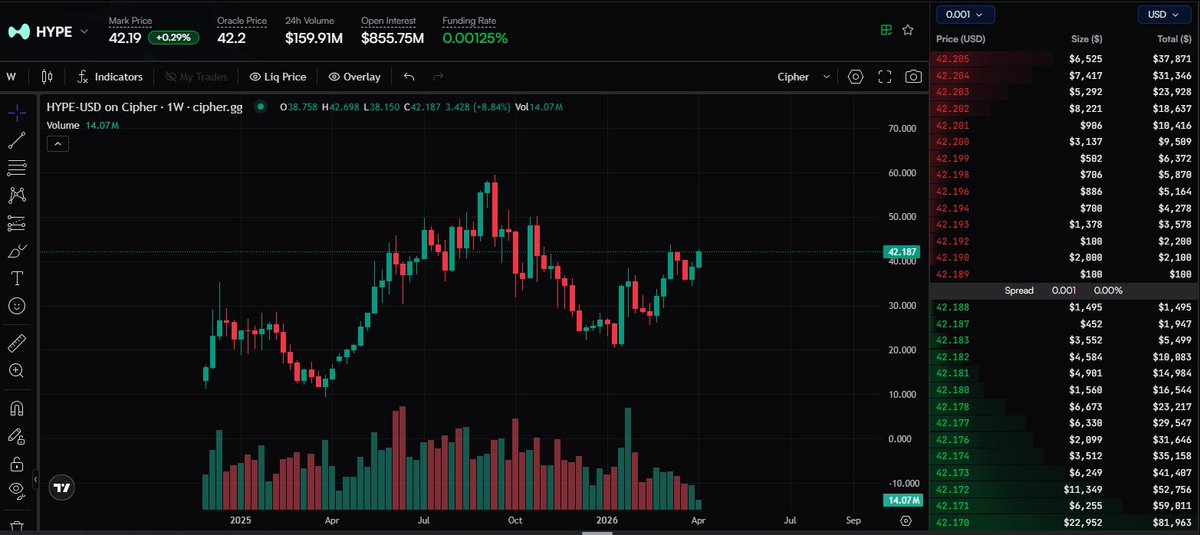This screenshot has height=535, width=1200.
Task: Click the +0.29% change badge
Action: coord(173,38)
